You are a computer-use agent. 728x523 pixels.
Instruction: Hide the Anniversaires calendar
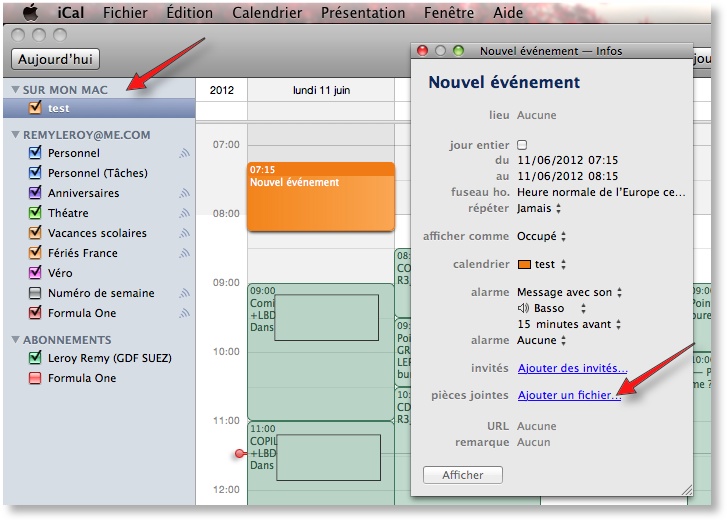(35, 192)
